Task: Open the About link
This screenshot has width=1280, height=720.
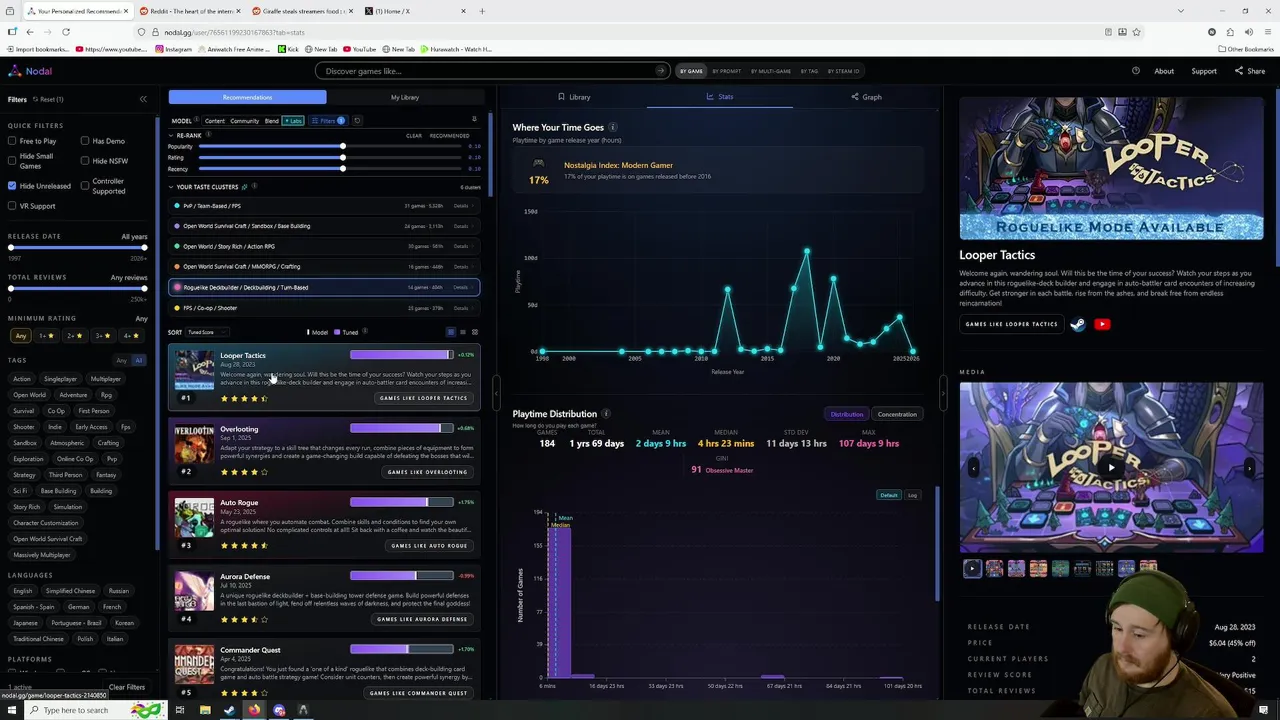Action: pyautogui.click(x=1164, y=71)
